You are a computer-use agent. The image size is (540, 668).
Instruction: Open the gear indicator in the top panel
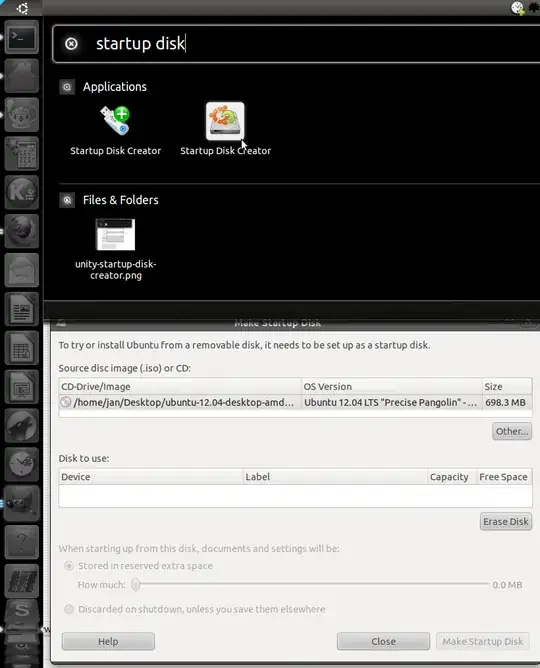(534, 8)
